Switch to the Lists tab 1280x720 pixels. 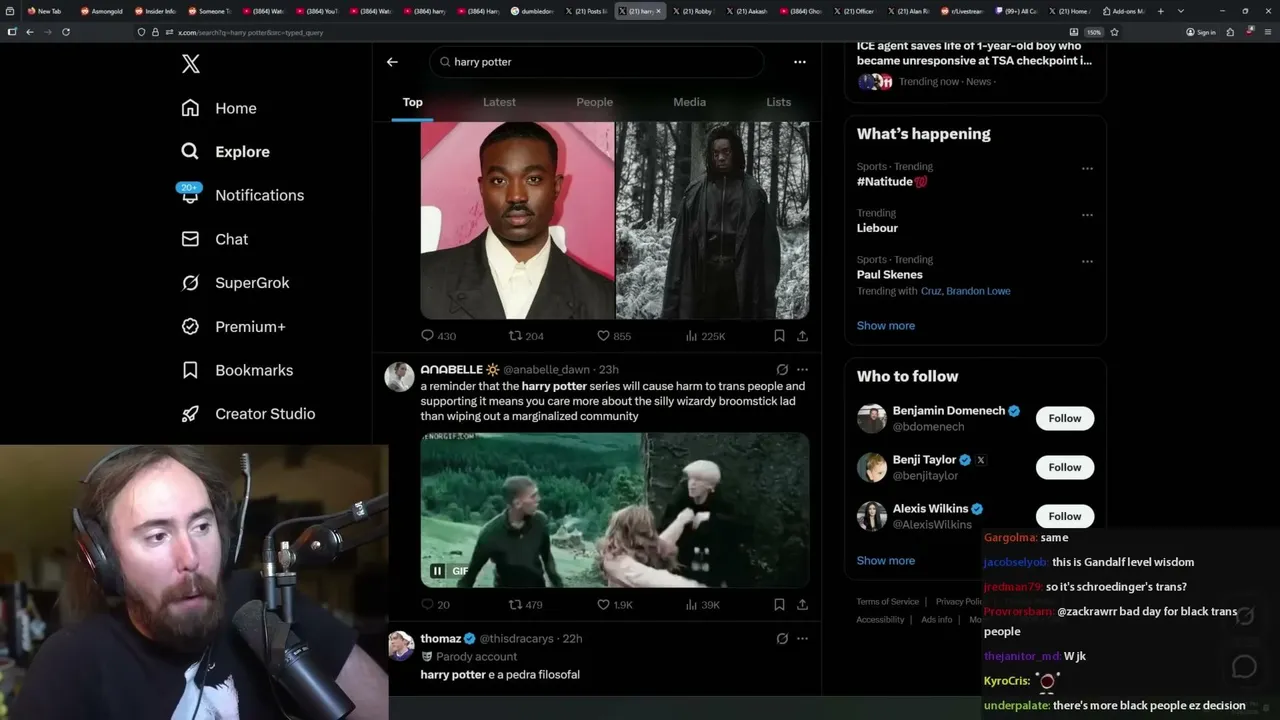778,102
